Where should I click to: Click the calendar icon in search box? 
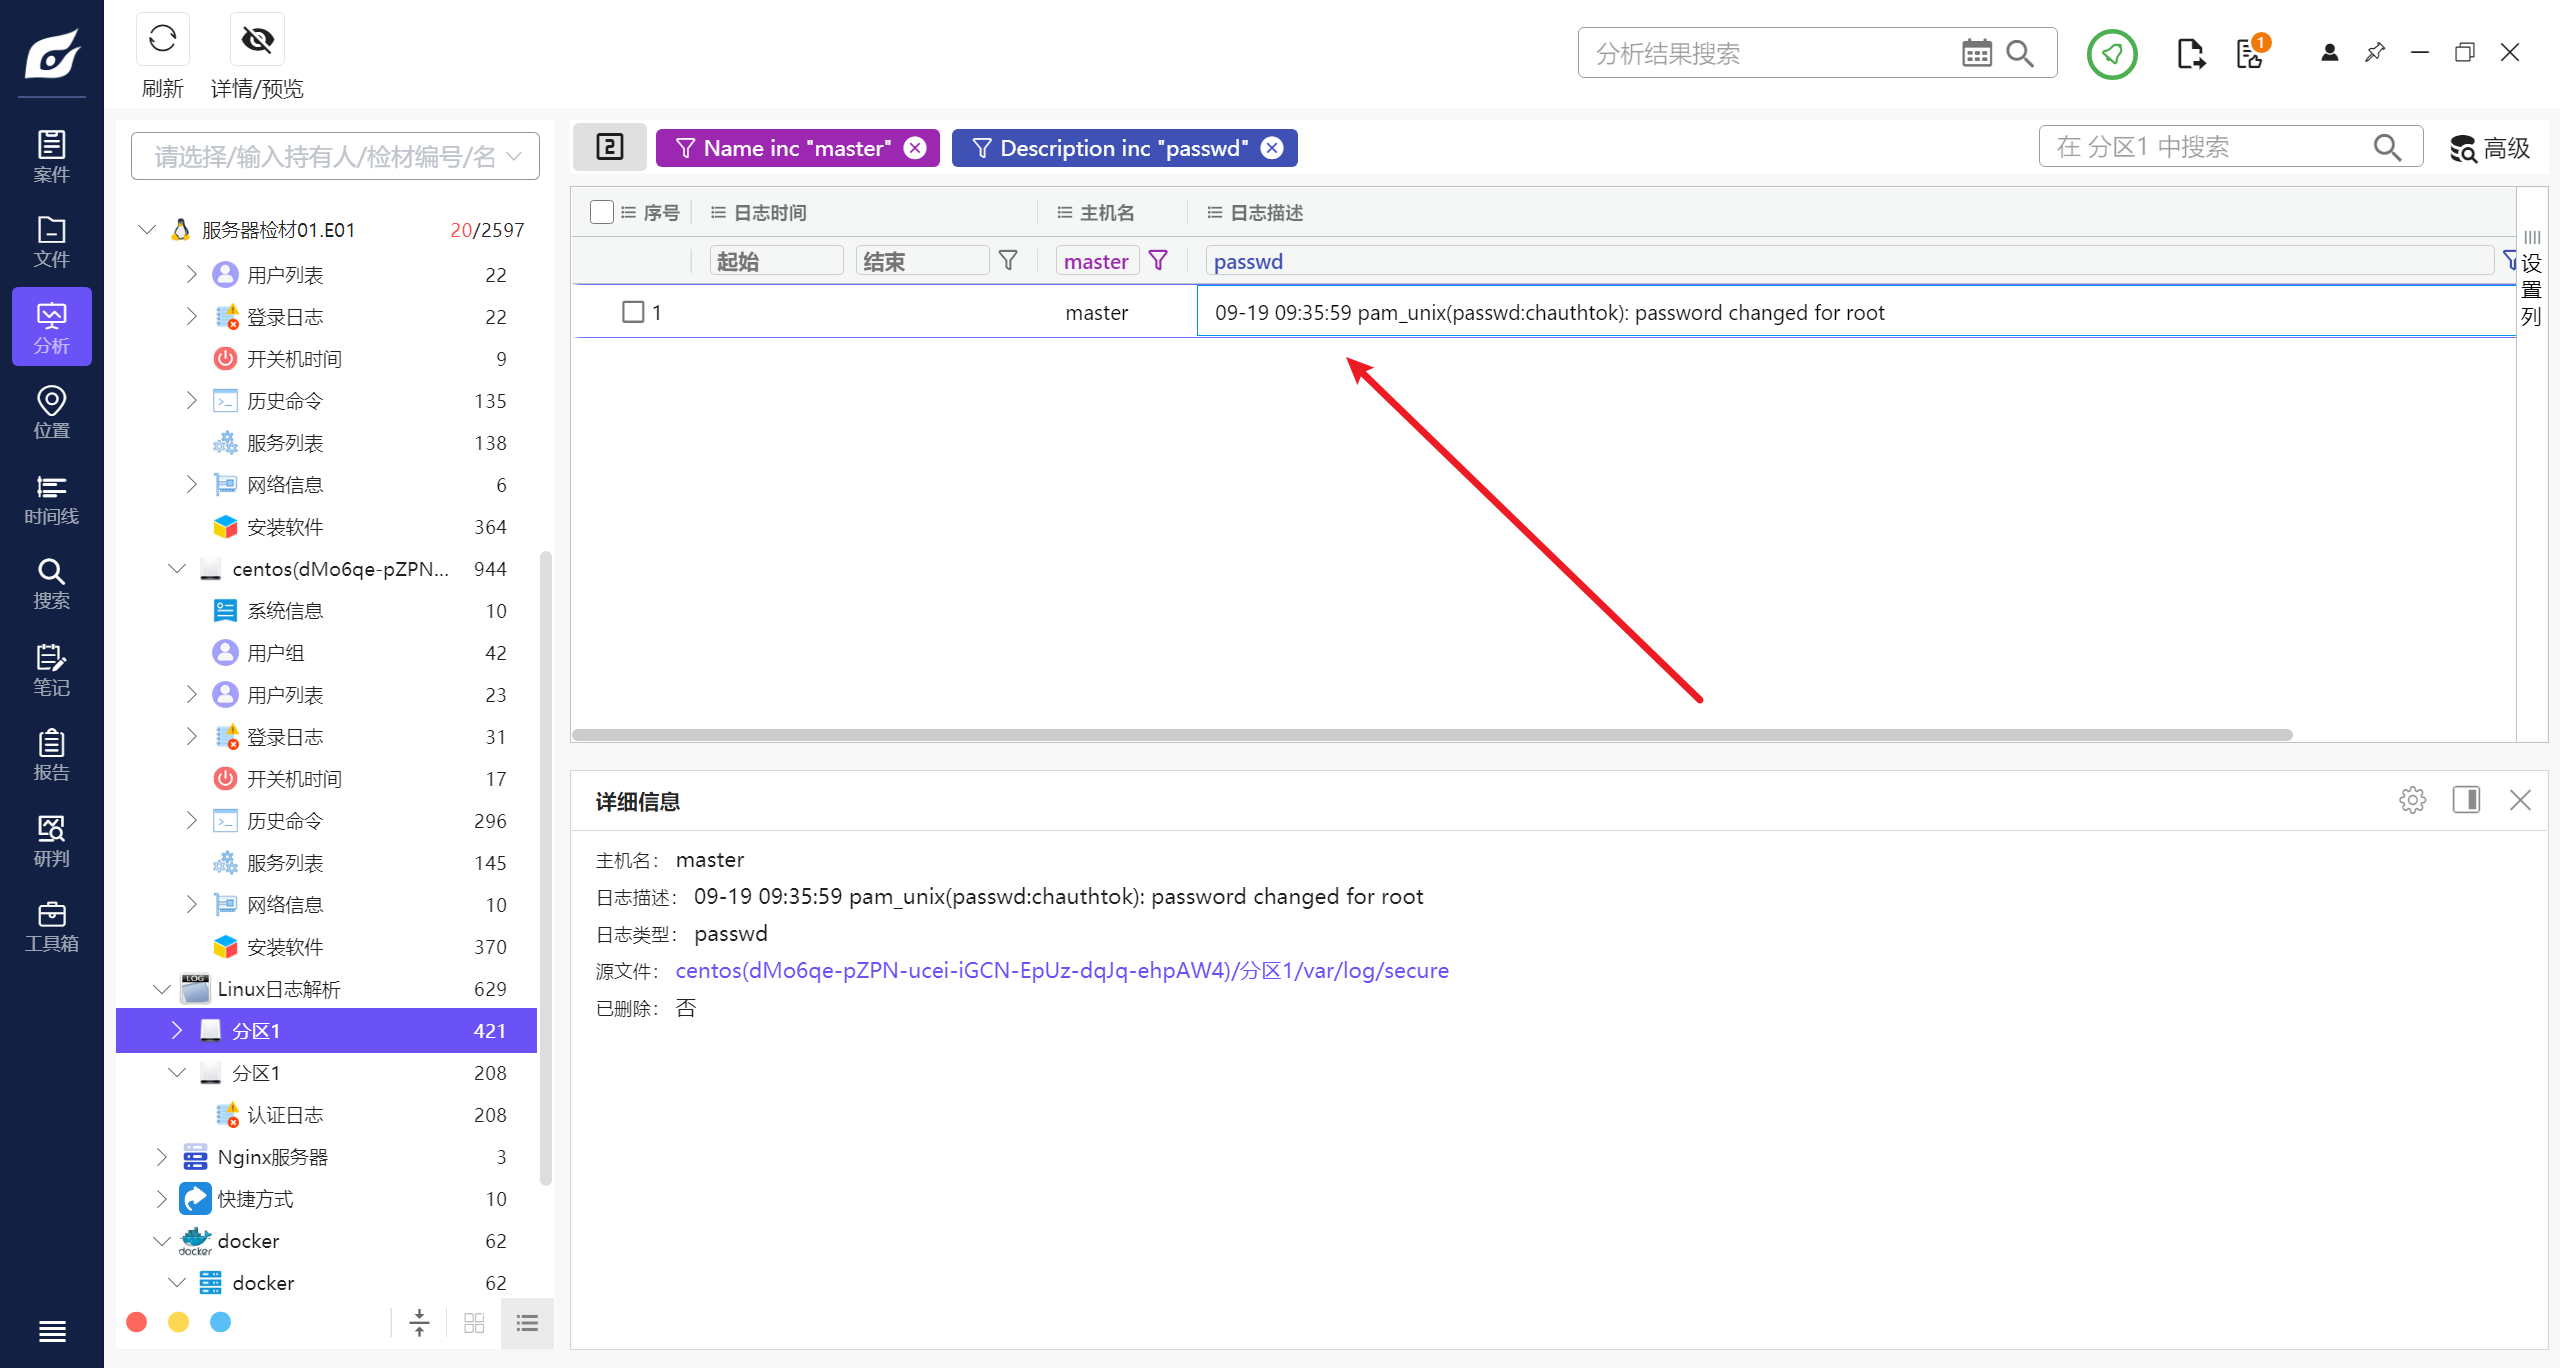pos(1976,53)
